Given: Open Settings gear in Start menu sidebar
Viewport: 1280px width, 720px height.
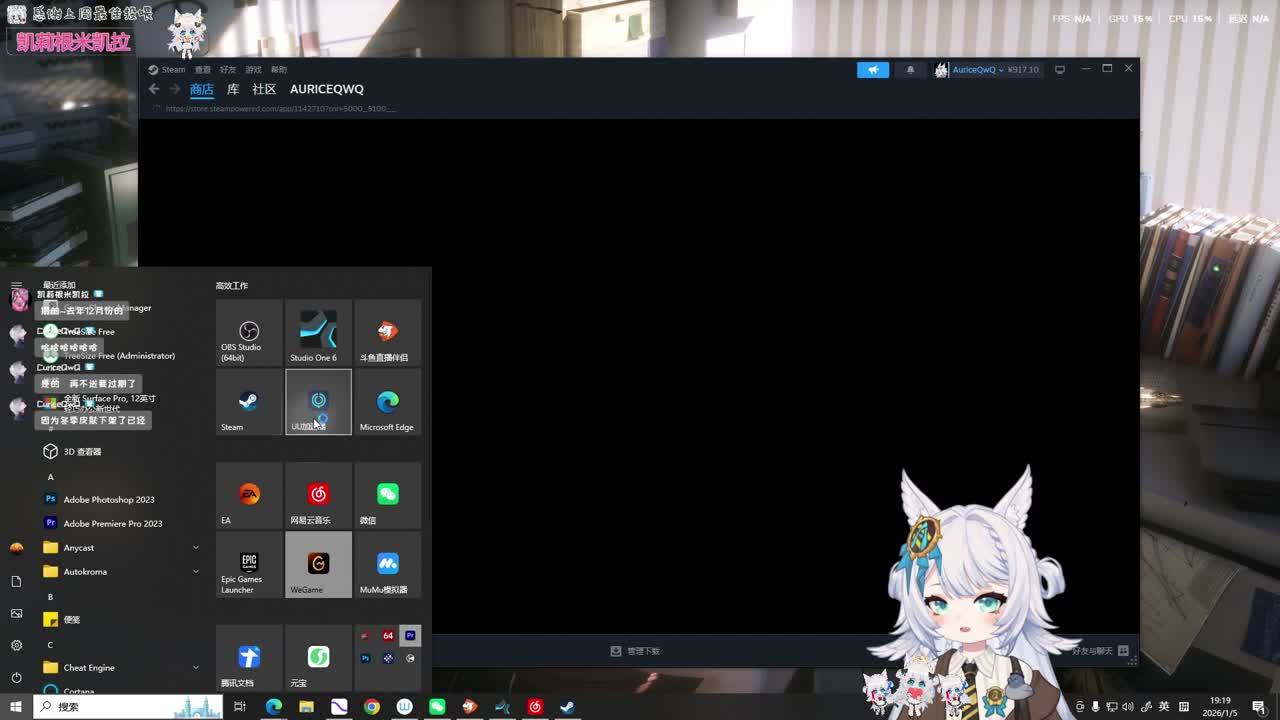Looking at the screenshot, I should tap(16, 645).
